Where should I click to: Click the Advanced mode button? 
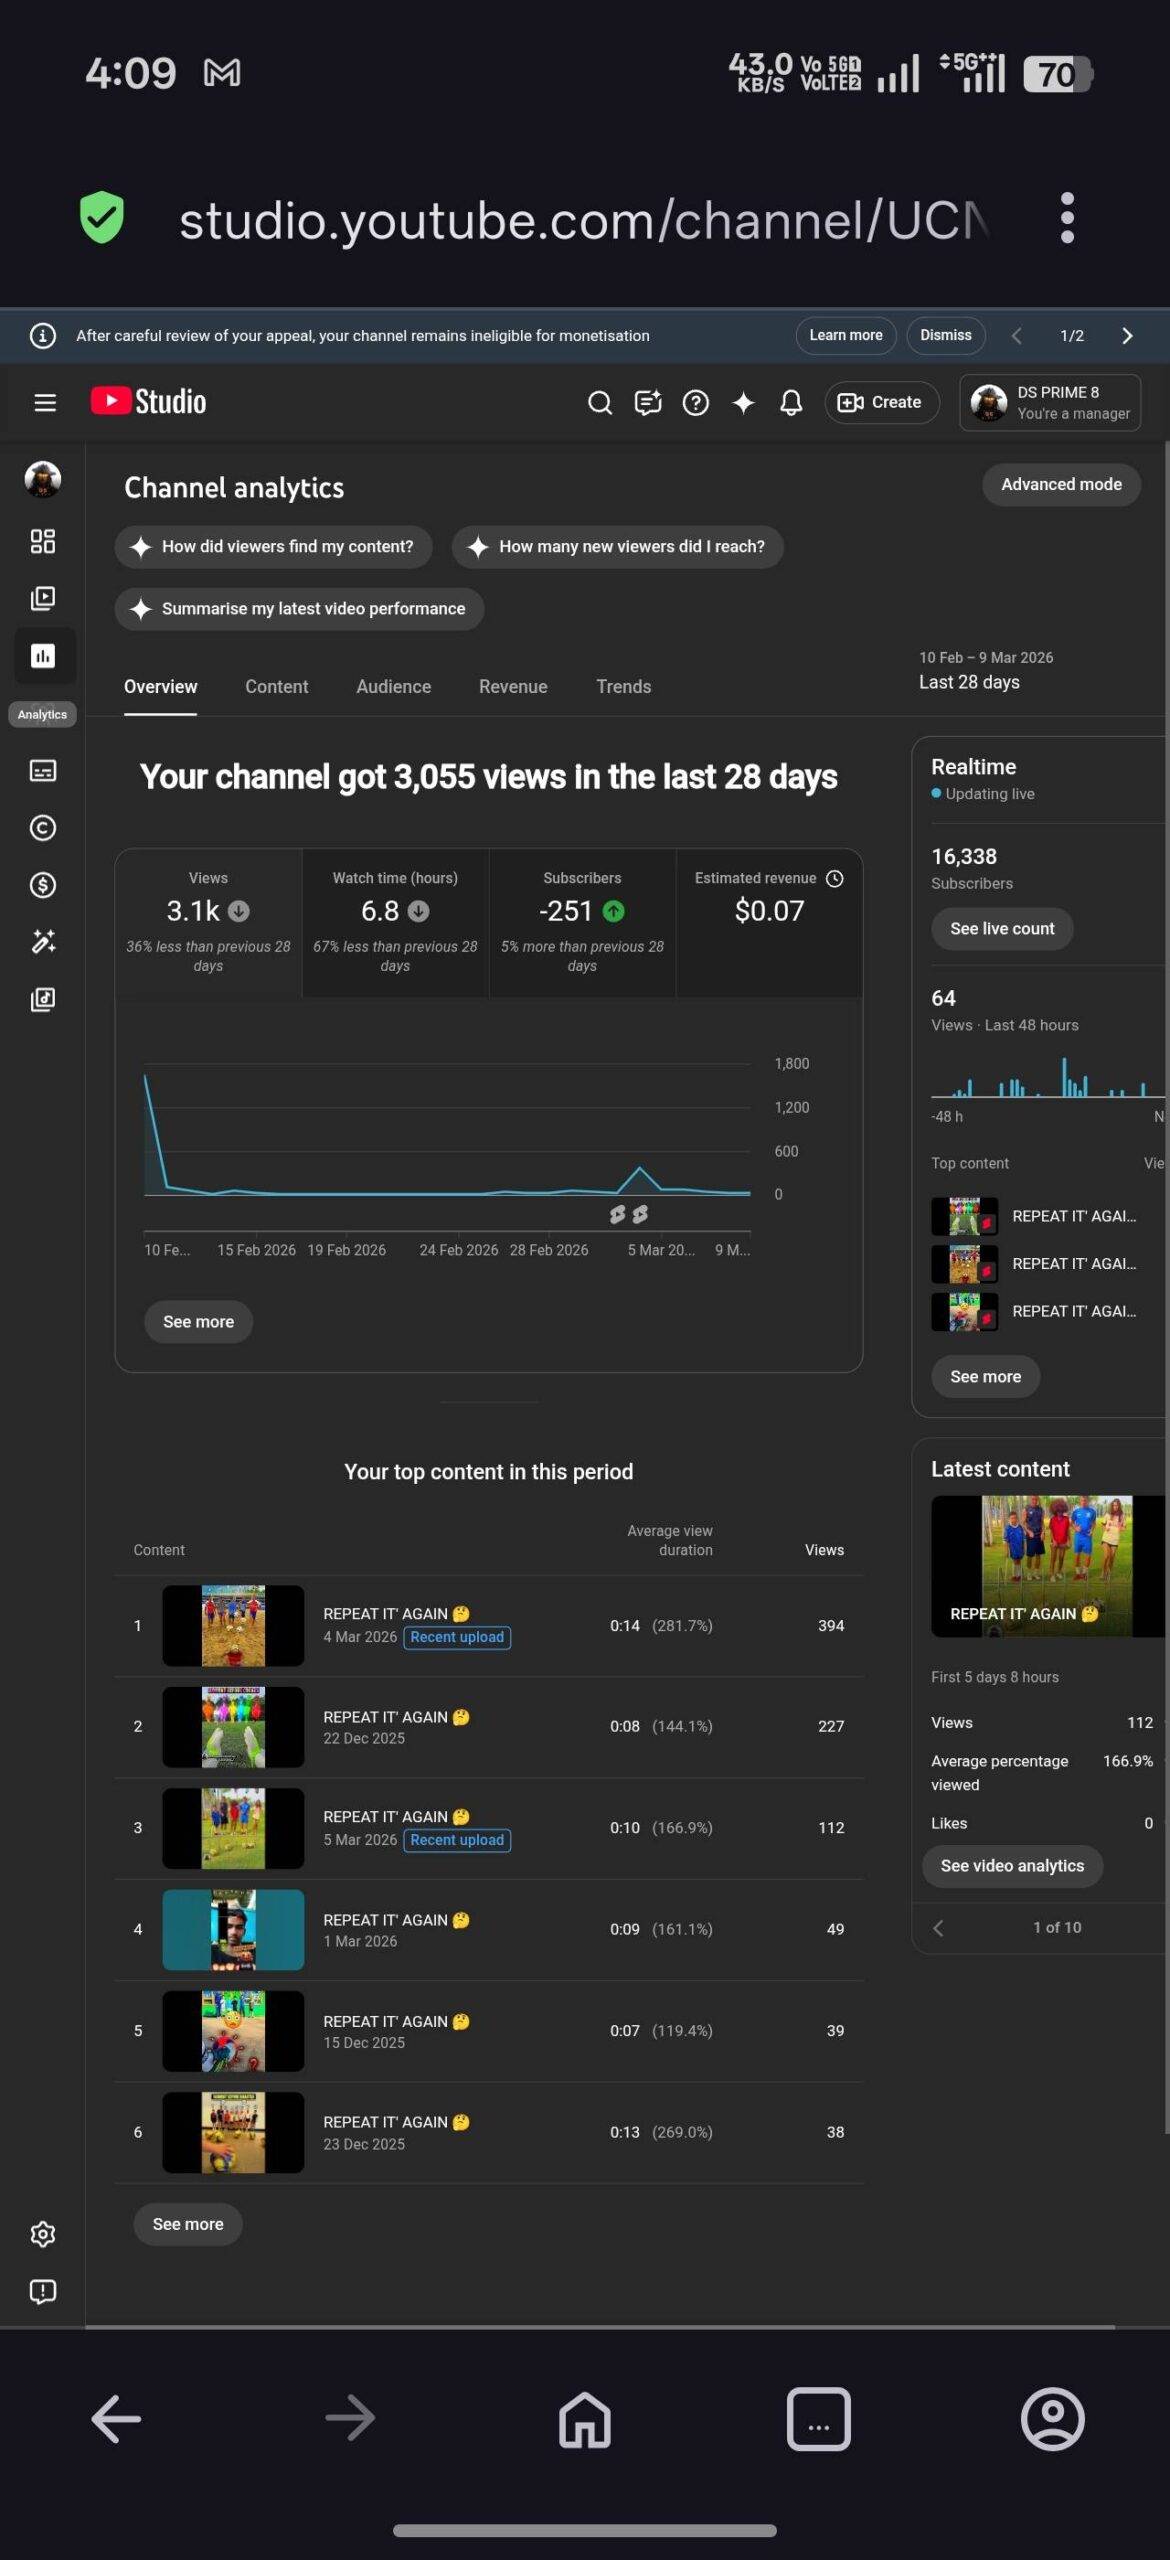tap(1061, 485)
